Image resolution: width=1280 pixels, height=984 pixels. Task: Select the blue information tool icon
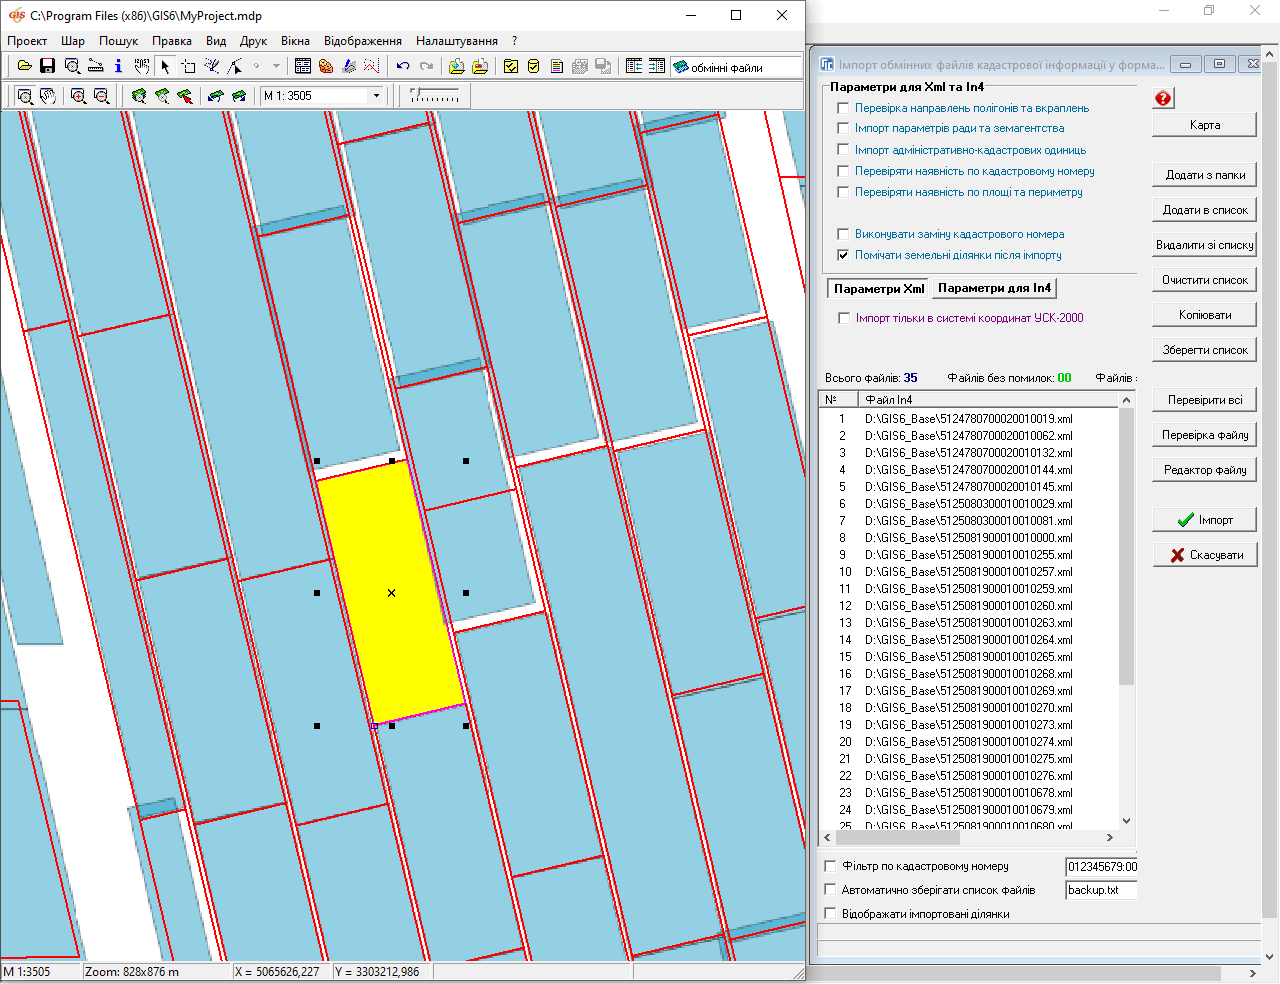[x=118, y=66]
